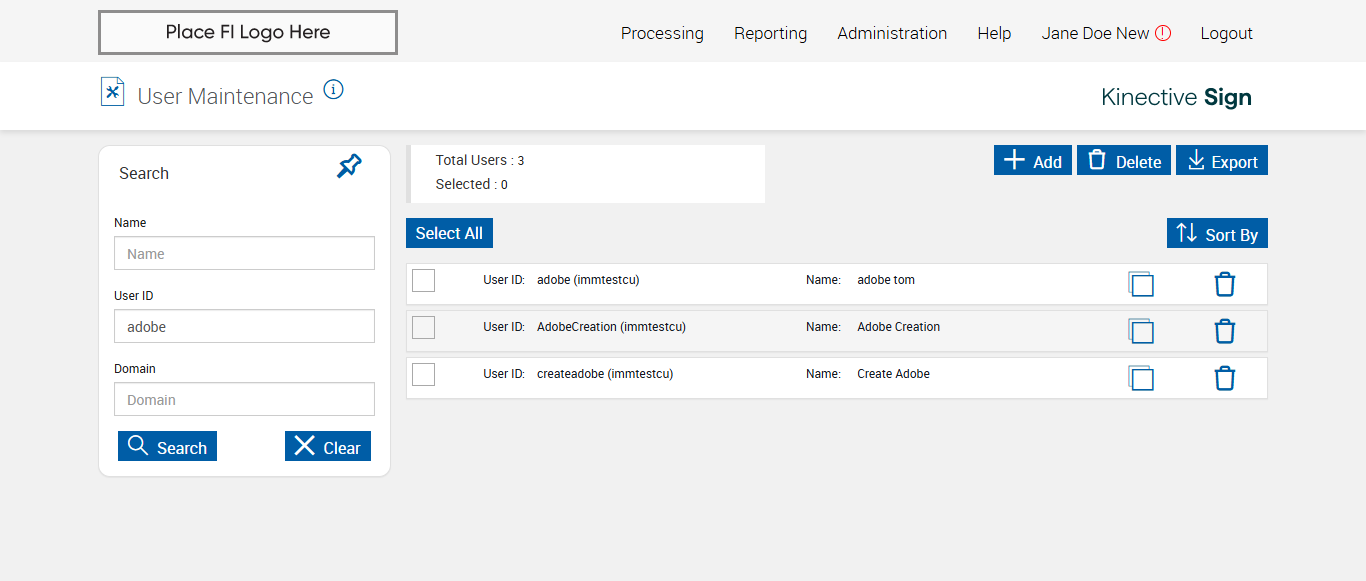Copy the adobe tom user row
Image resolution: width=1366 pixels, height=581 pixels.
1141,285
